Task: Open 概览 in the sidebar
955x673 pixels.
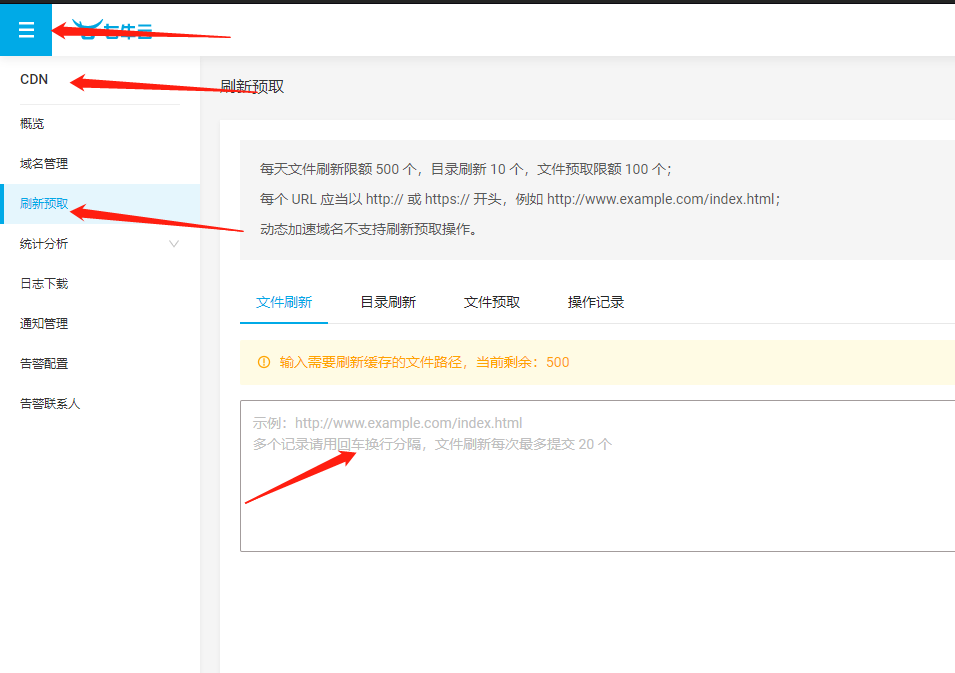Action: click(x=32, y=124)
